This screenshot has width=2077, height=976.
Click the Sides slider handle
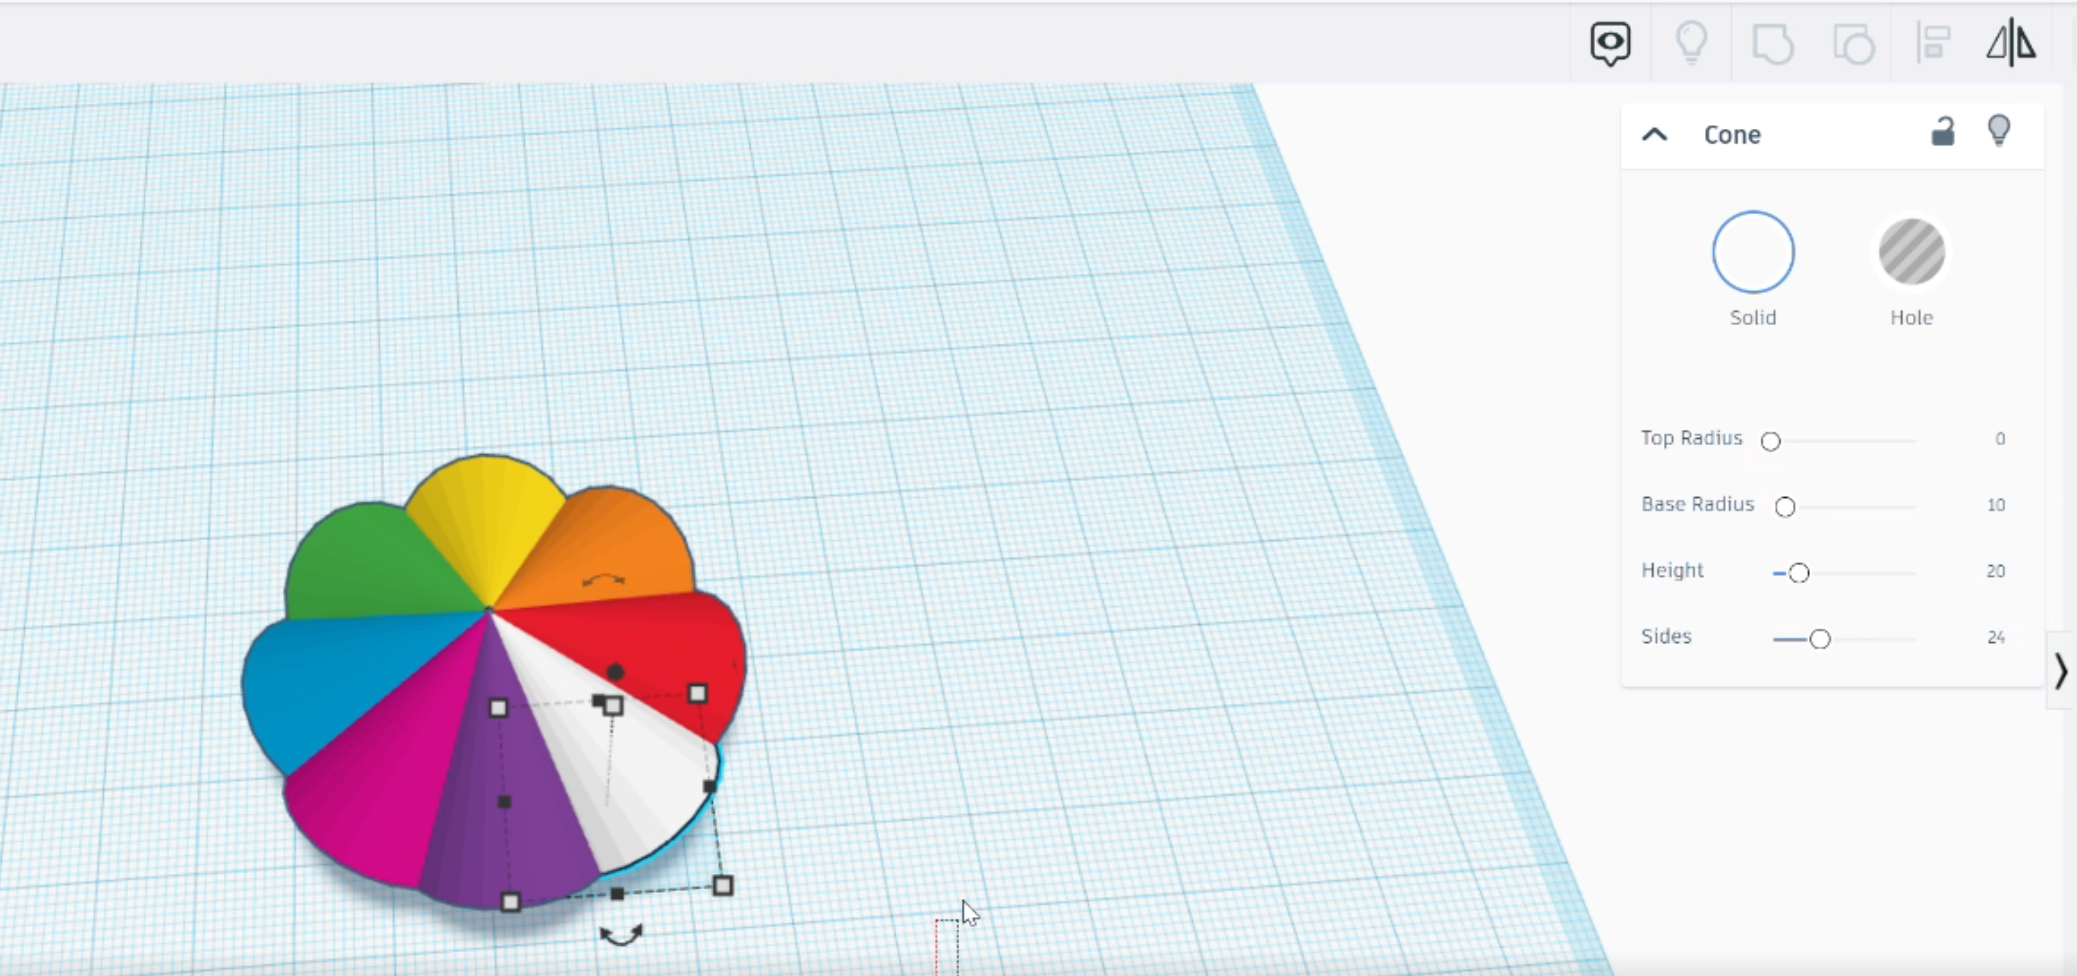pyautogui.click(x=1820, y=639)
